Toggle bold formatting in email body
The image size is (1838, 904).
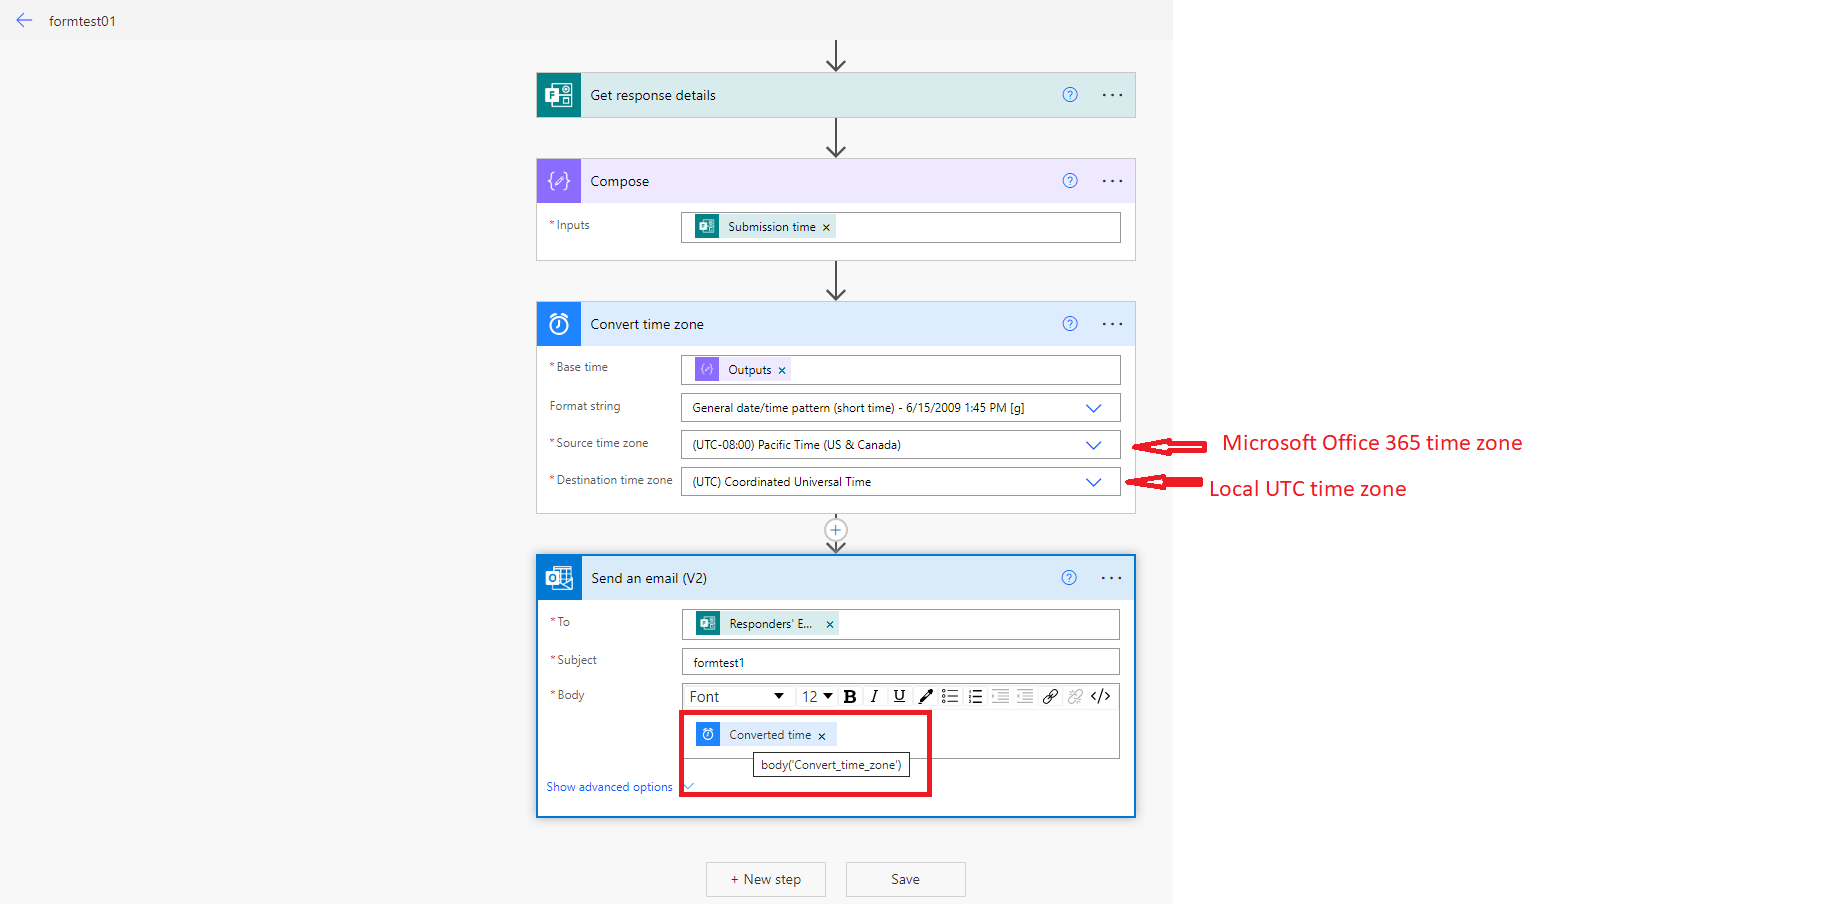coord(850,697)
